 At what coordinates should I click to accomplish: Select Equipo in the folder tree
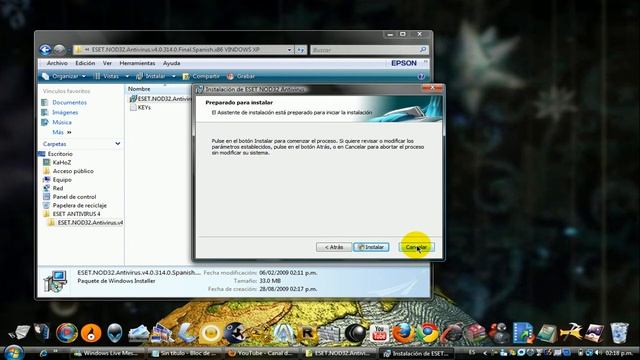(x=62, y=180)
